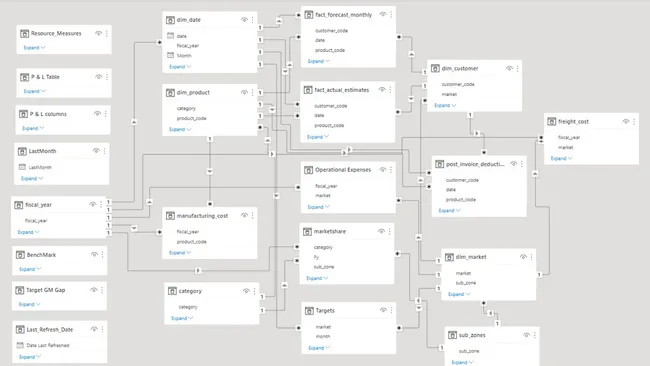Open more options for marketshare table
Screen dimensions: 650x366
pyautogui.click(x=390, y=231)
